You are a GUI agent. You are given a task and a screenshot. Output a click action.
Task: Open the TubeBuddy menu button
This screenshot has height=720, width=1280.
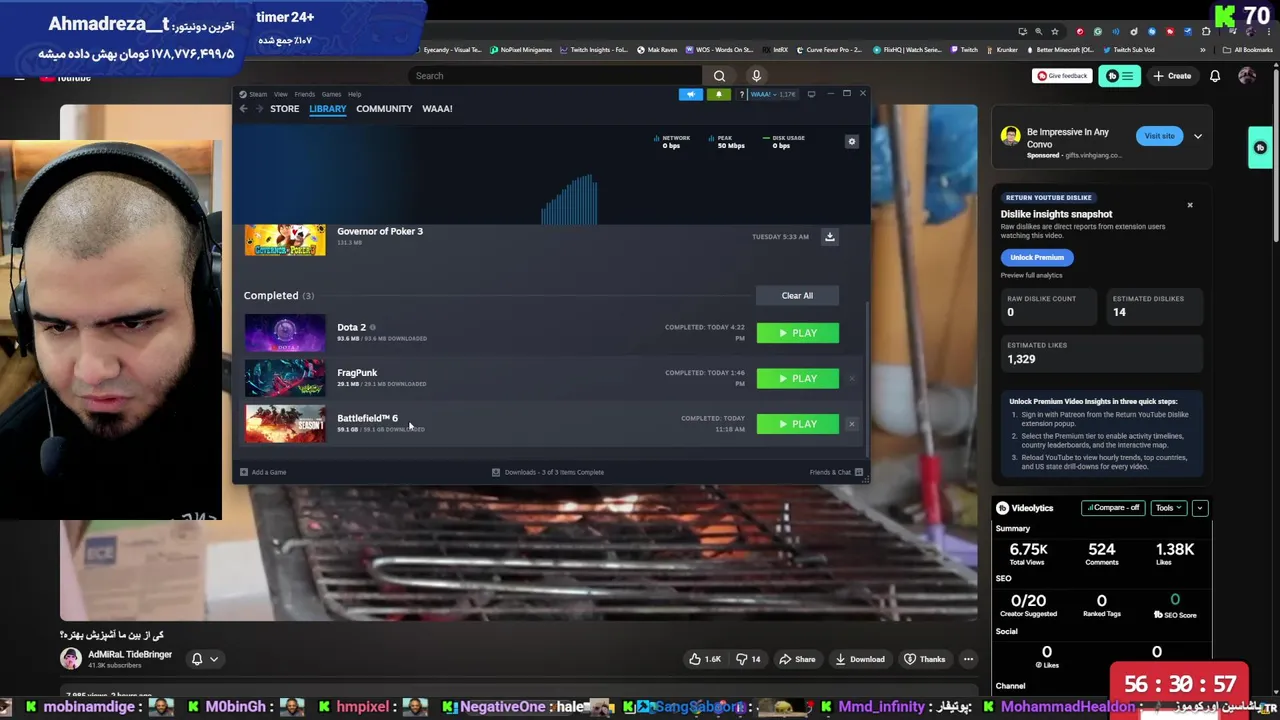point(1120,76)
